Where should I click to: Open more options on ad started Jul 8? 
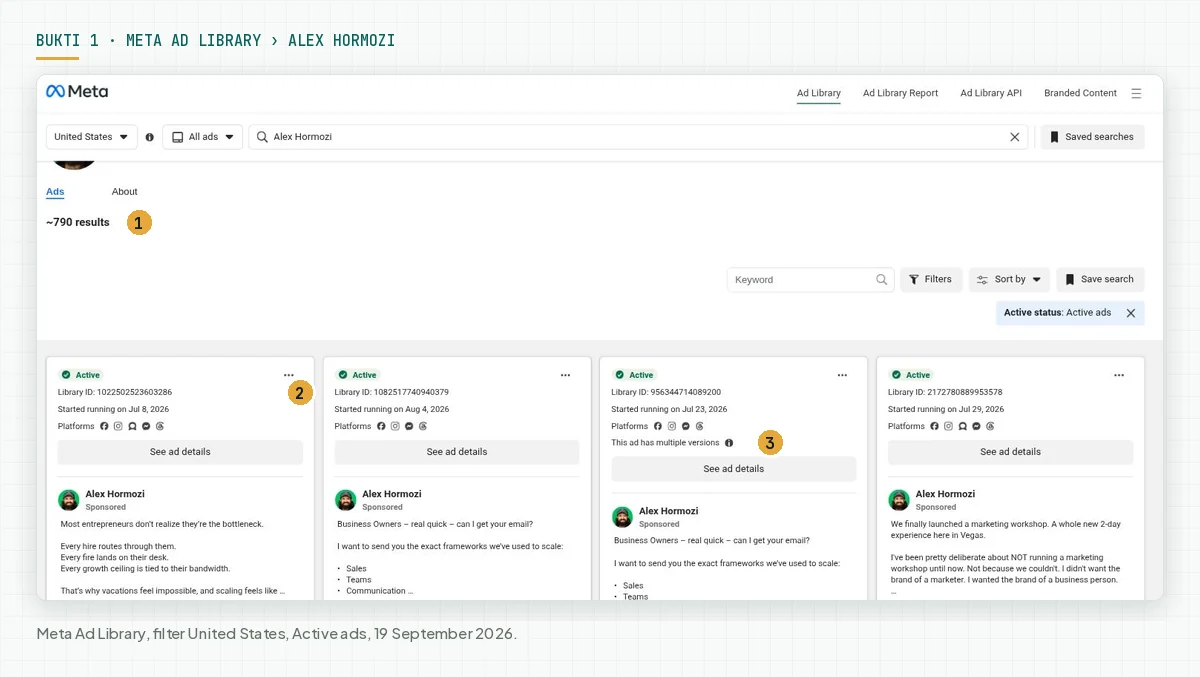point(289,375)
